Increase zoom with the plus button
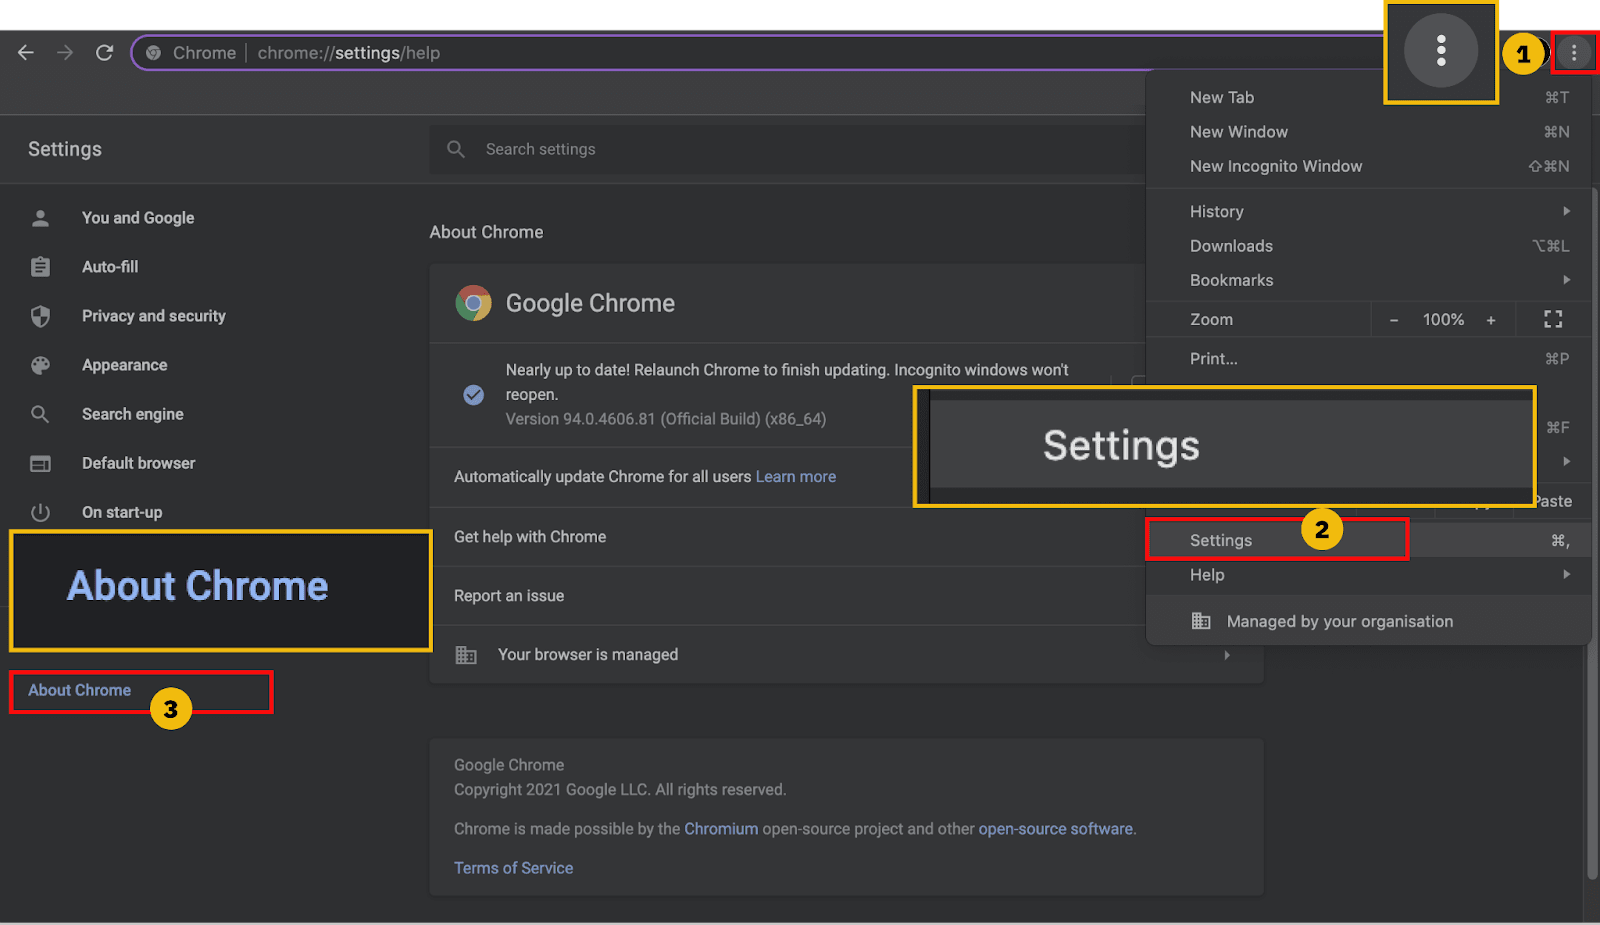The image size is (1600, 925). tap(1491, 320)
